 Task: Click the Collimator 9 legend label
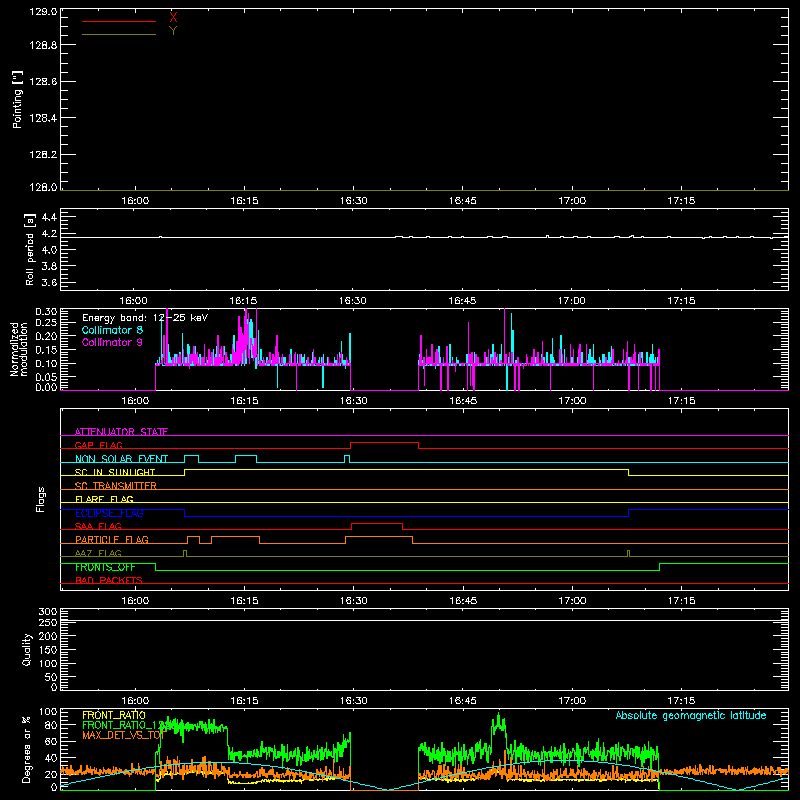[112, 342]
